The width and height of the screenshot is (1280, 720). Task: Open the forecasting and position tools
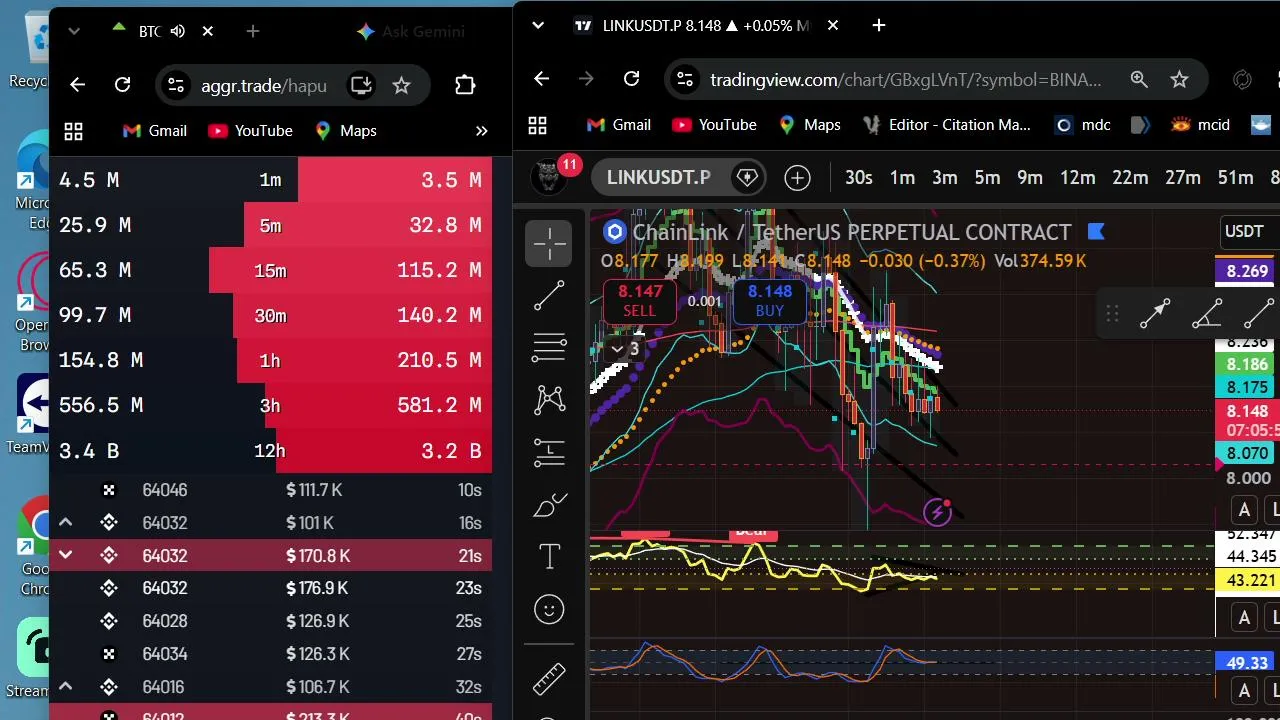click(549, 452)
